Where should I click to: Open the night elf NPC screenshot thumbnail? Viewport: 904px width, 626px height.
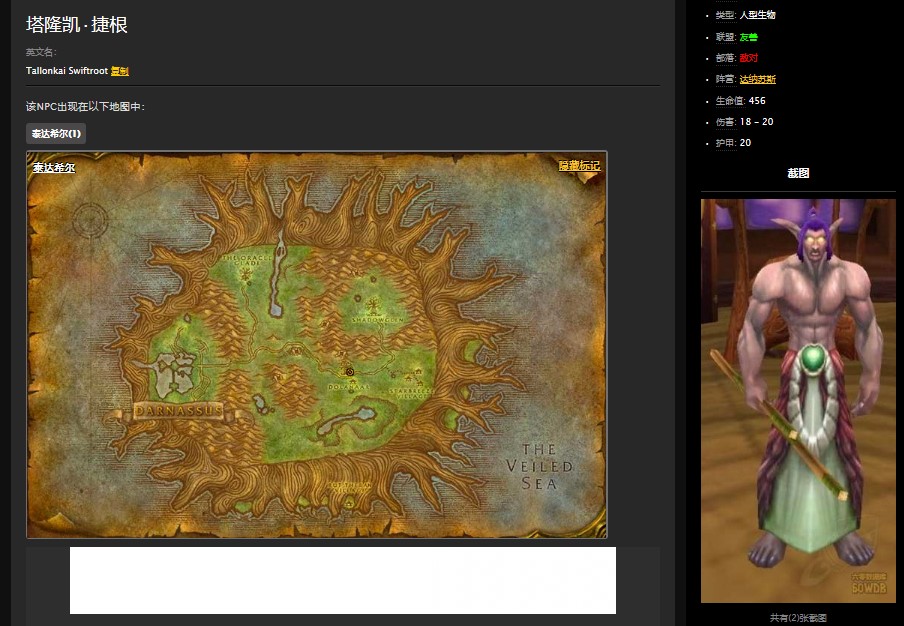798,400
